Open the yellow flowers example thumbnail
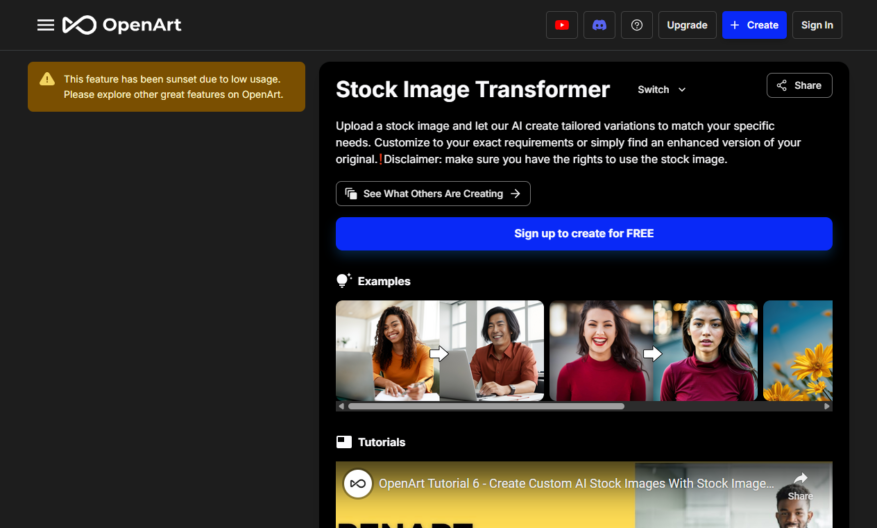This screenshot has height=528, width=877. coord(798,351)
